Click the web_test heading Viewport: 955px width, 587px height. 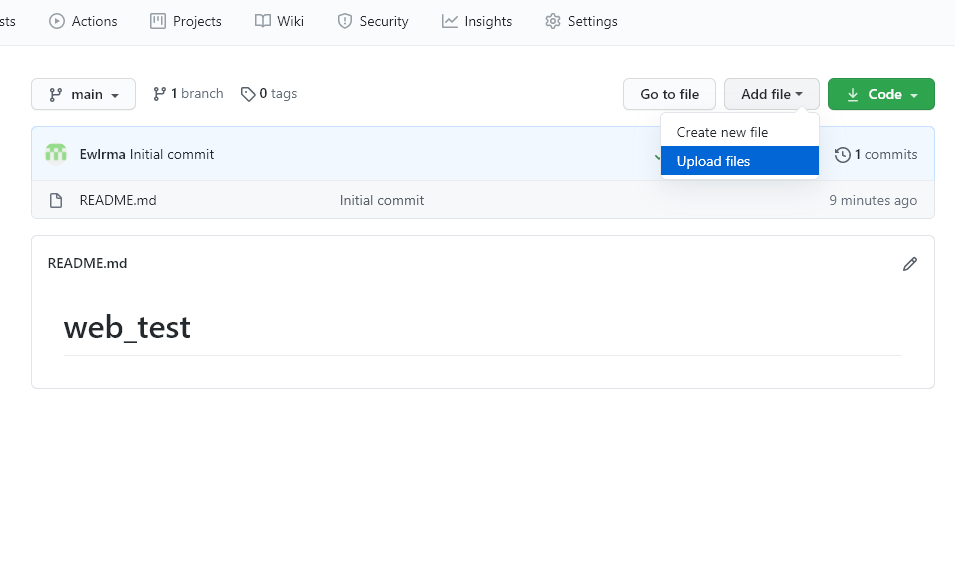[x=127, y=328]
